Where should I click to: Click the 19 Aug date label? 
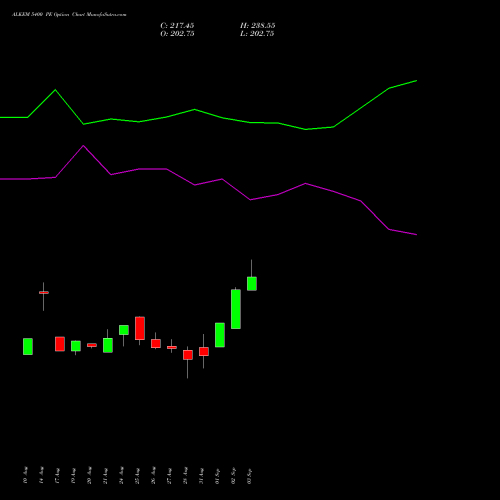click(73, 476)
